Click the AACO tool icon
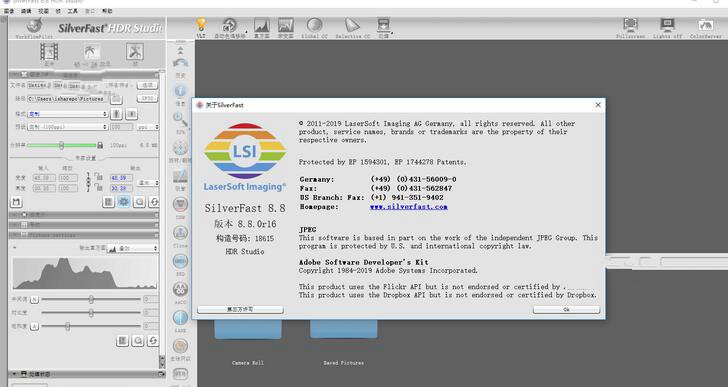 pos(180,289)
